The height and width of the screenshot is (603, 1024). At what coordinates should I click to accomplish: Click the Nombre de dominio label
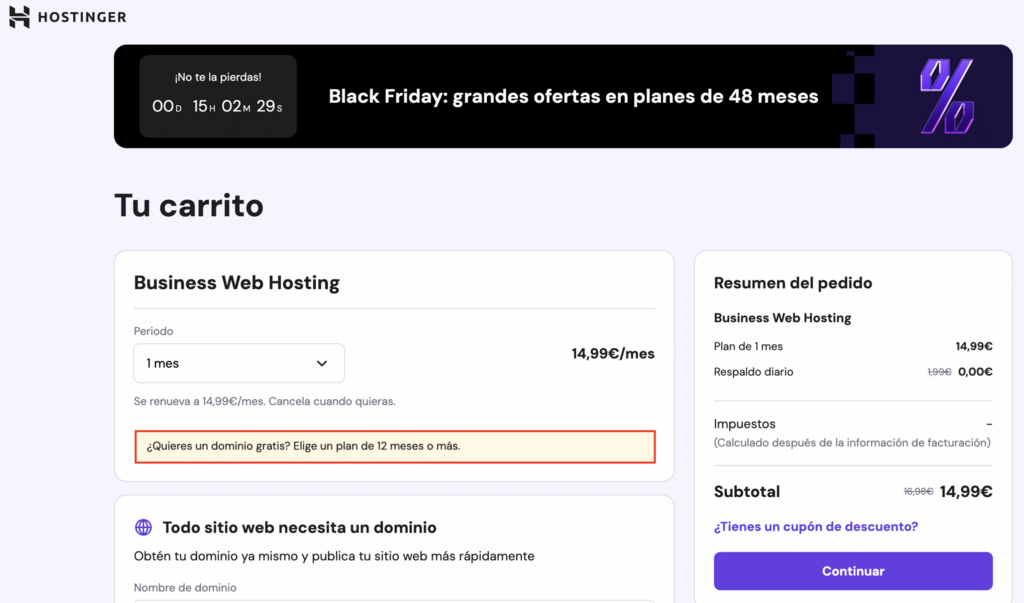(185, 588)
